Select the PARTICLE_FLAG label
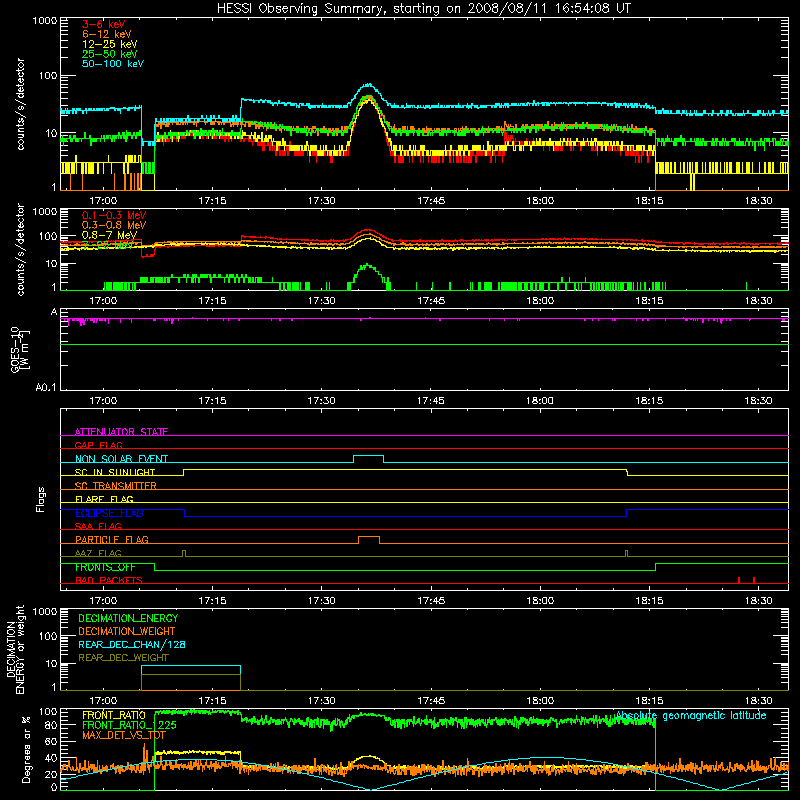 (x=112, y=539)
